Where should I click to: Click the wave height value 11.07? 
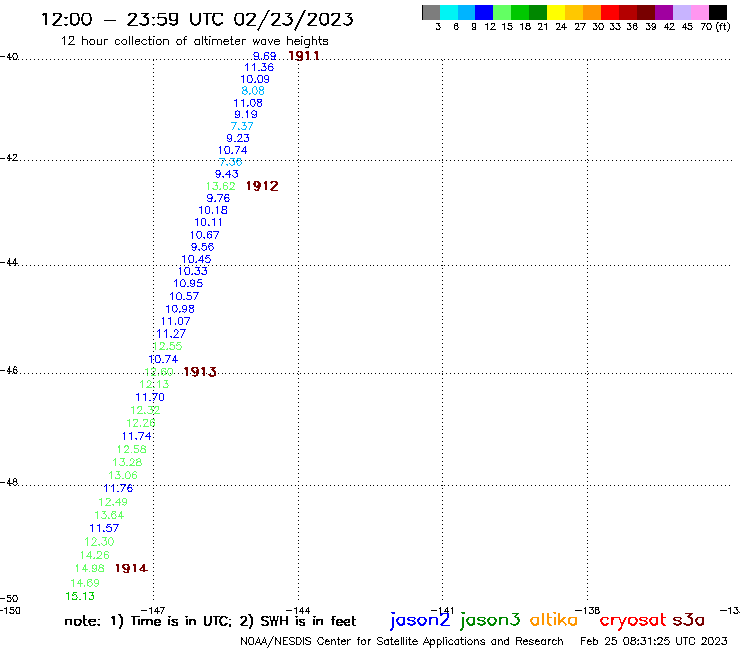[176, 321]
